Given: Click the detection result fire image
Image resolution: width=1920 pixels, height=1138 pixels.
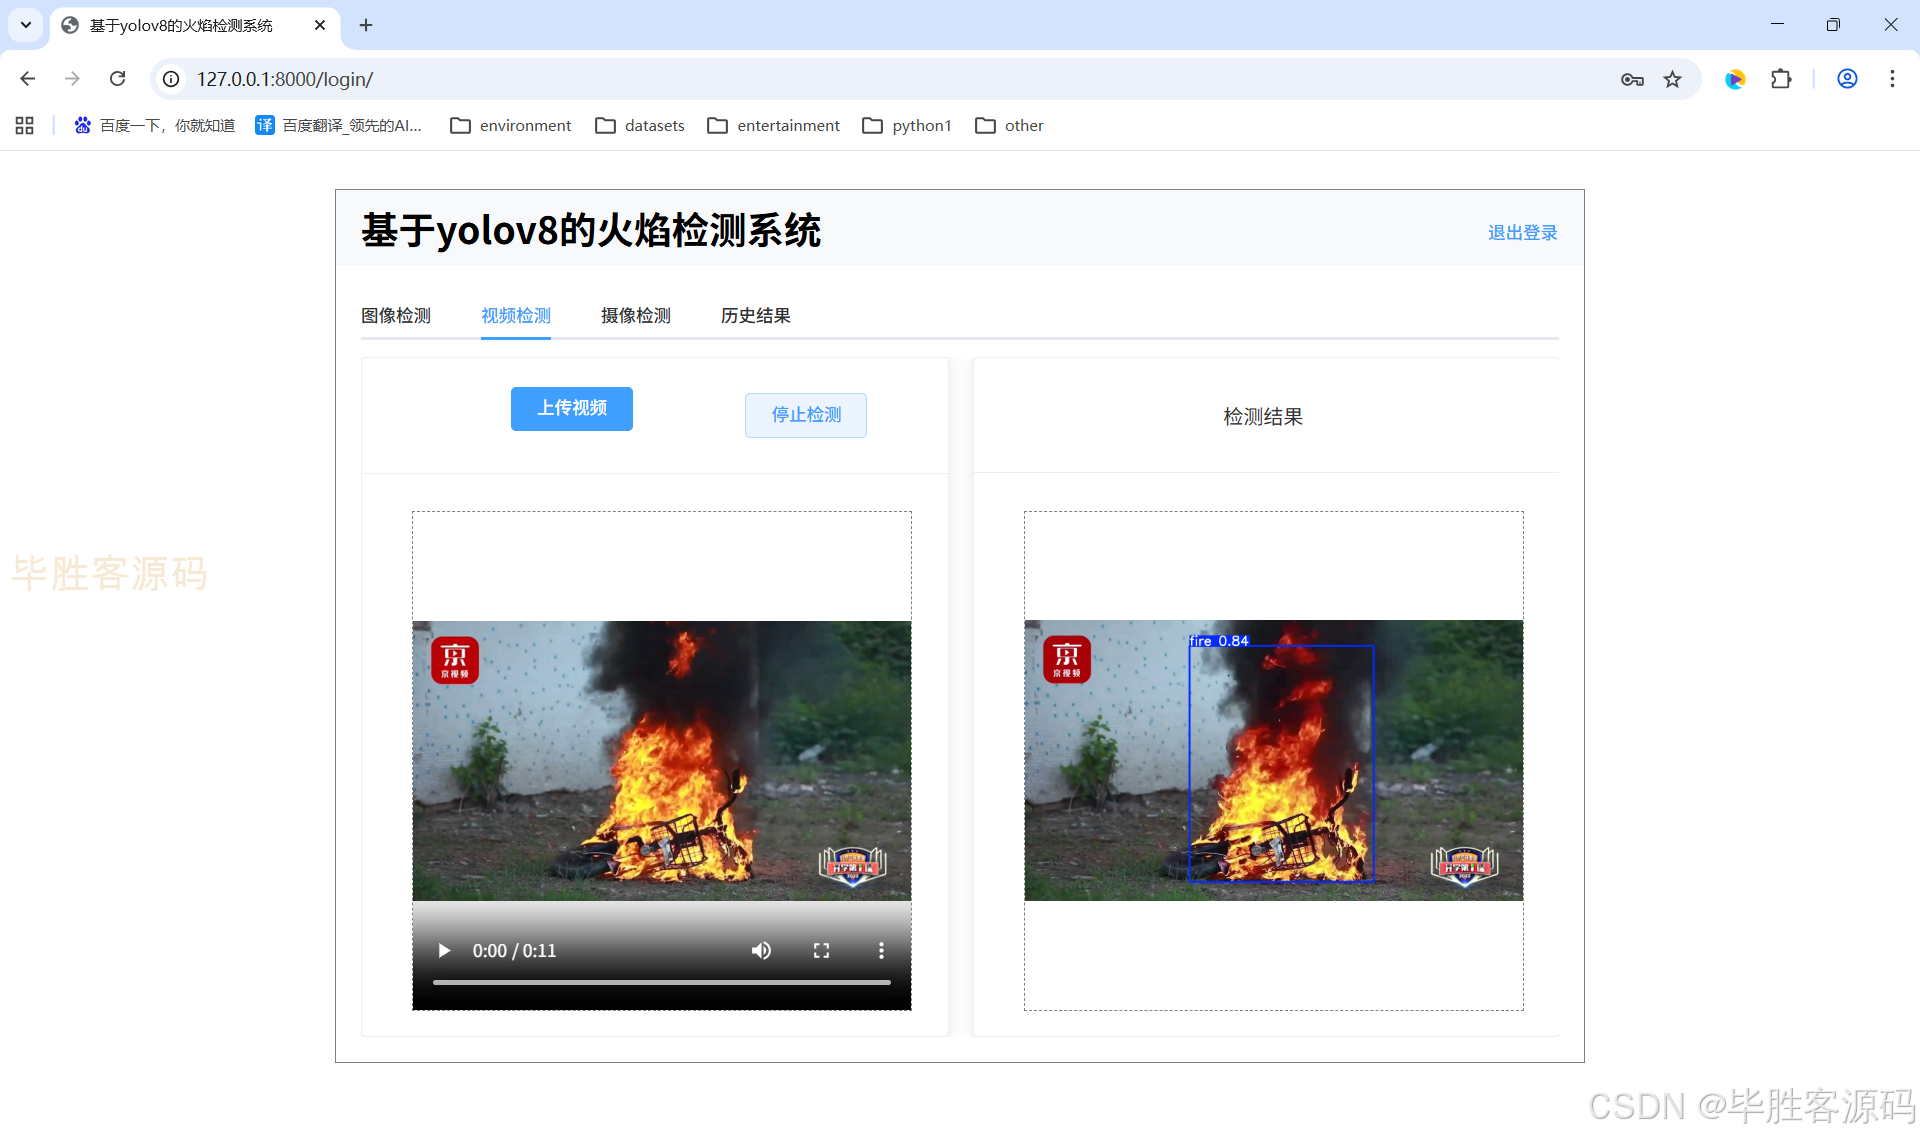Looking at the screenshot, I should click(1273, 760).
